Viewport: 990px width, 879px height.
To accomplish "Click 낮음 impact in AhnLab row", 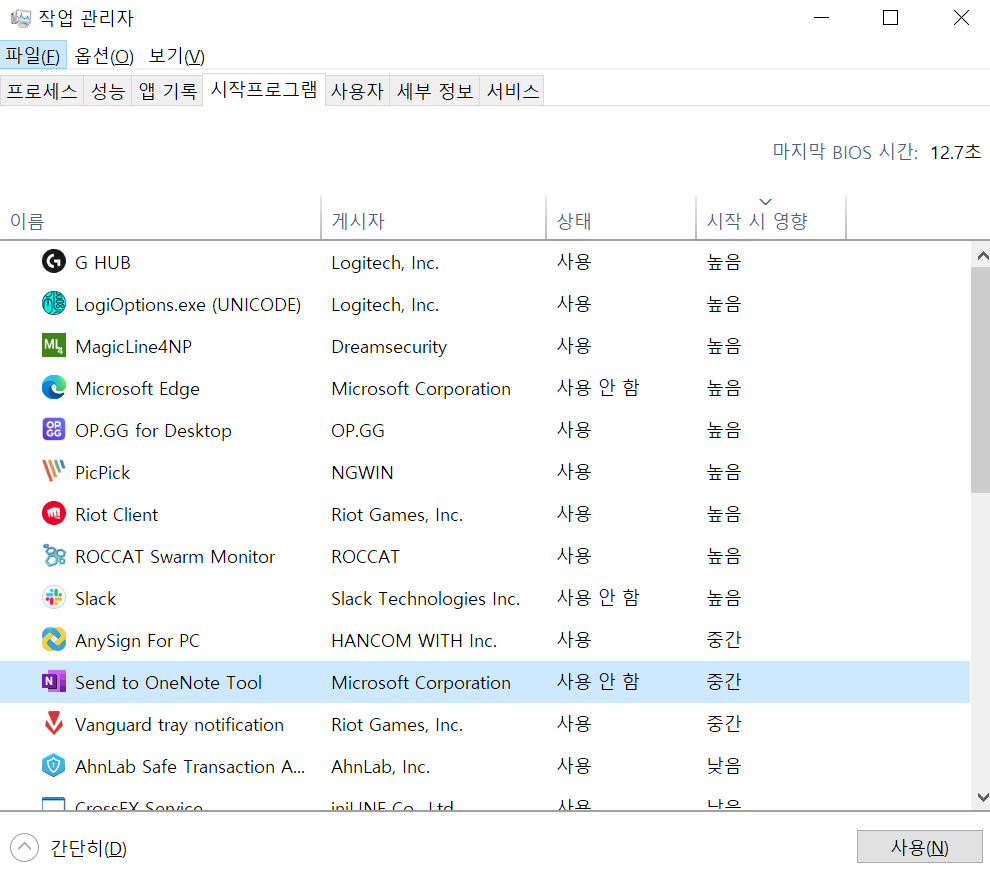I will (x=724, y=765).
